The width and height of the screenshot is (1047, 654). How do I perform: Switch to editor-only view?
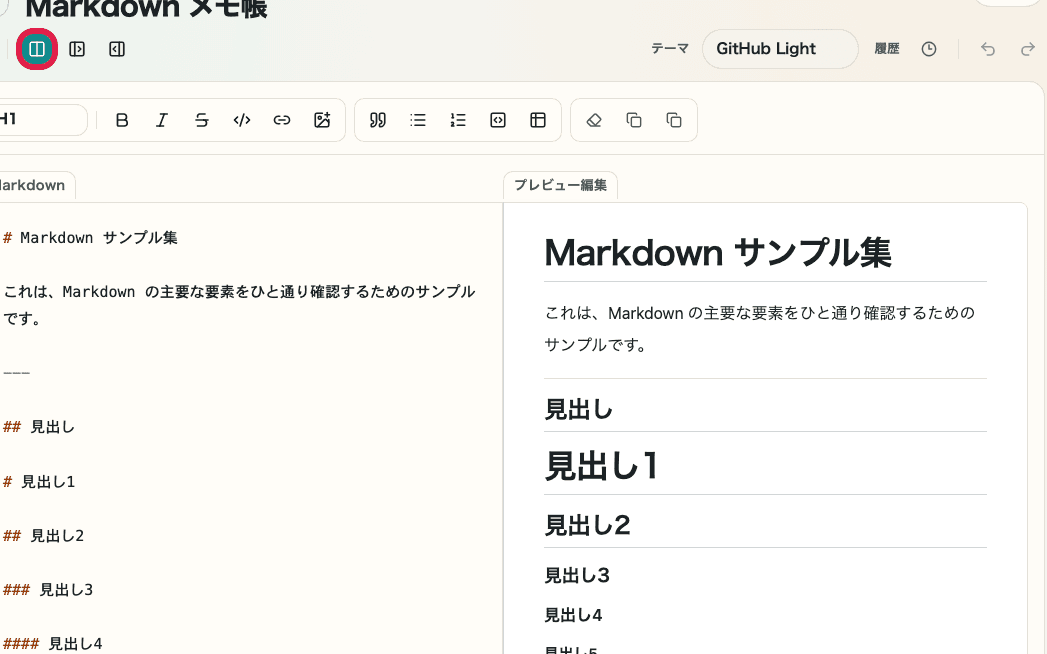pos(77,49)
